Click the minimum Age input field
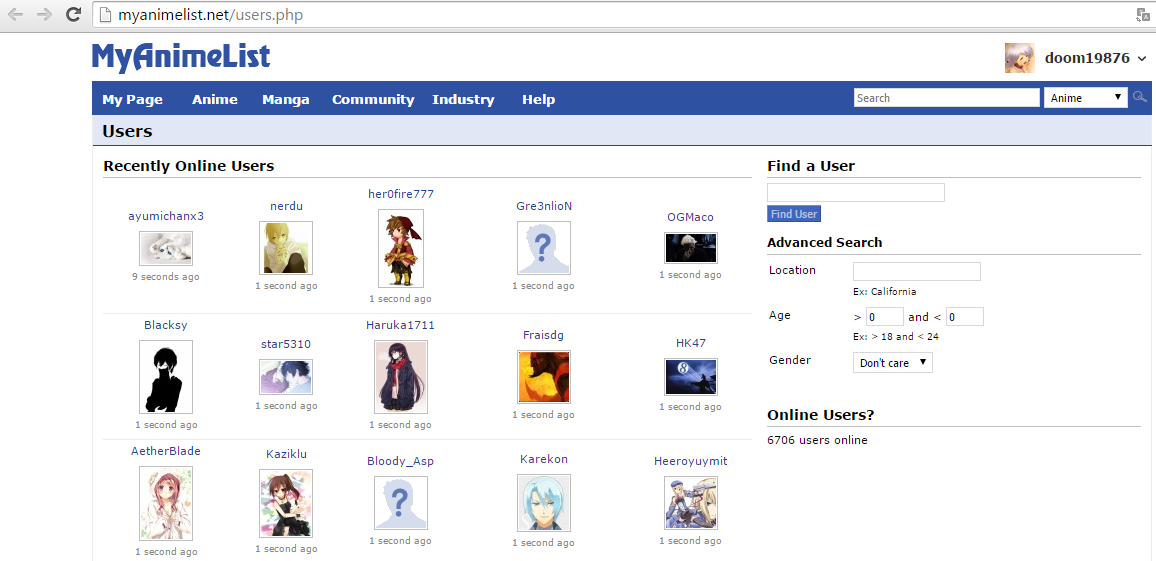The image size is (1156, 561). point(885,317)
